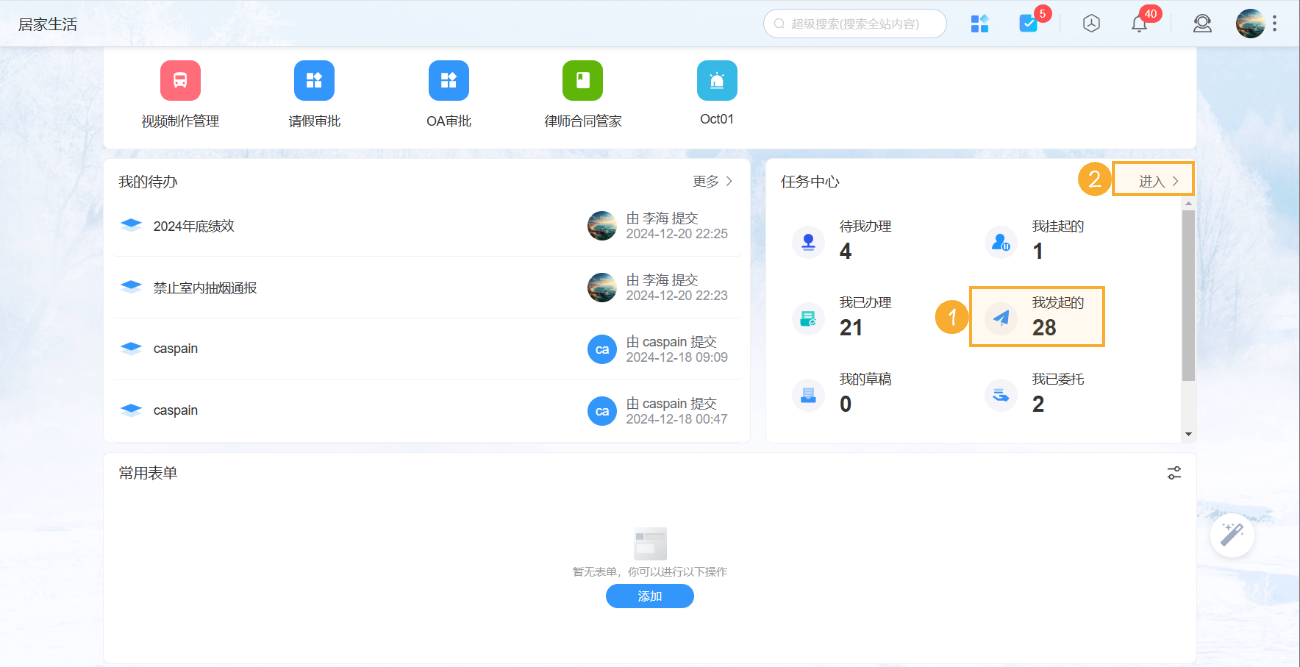Viewport: 1300px width, 667px height.
Task: Click the user avatar in header
Action: point(1250,24)
